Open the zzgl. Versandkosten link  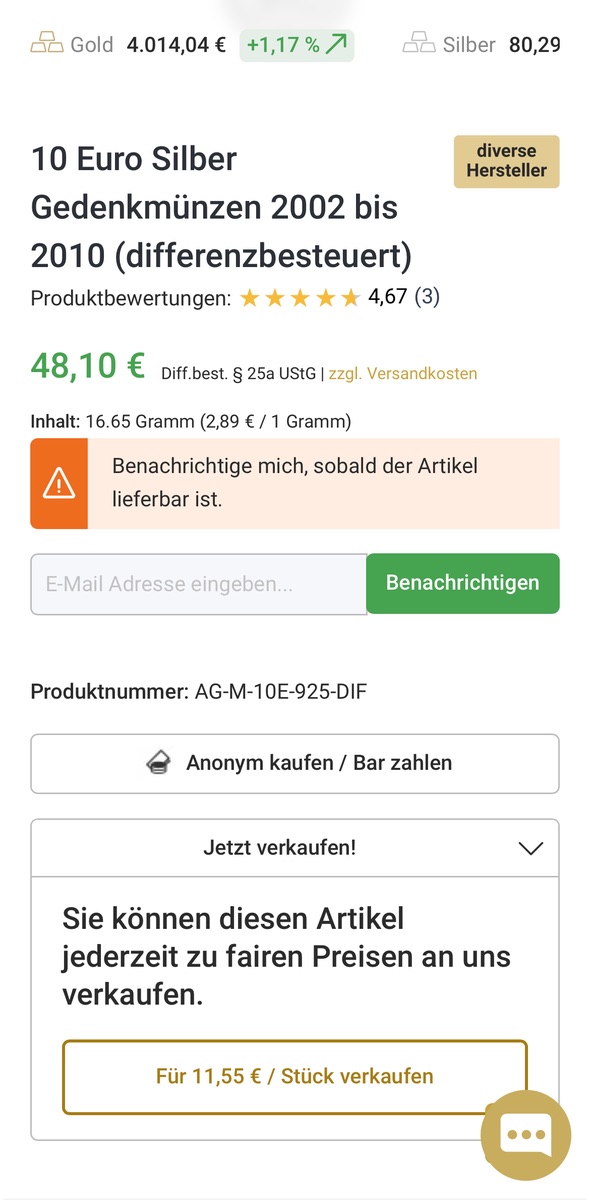[x=403, y=373]
